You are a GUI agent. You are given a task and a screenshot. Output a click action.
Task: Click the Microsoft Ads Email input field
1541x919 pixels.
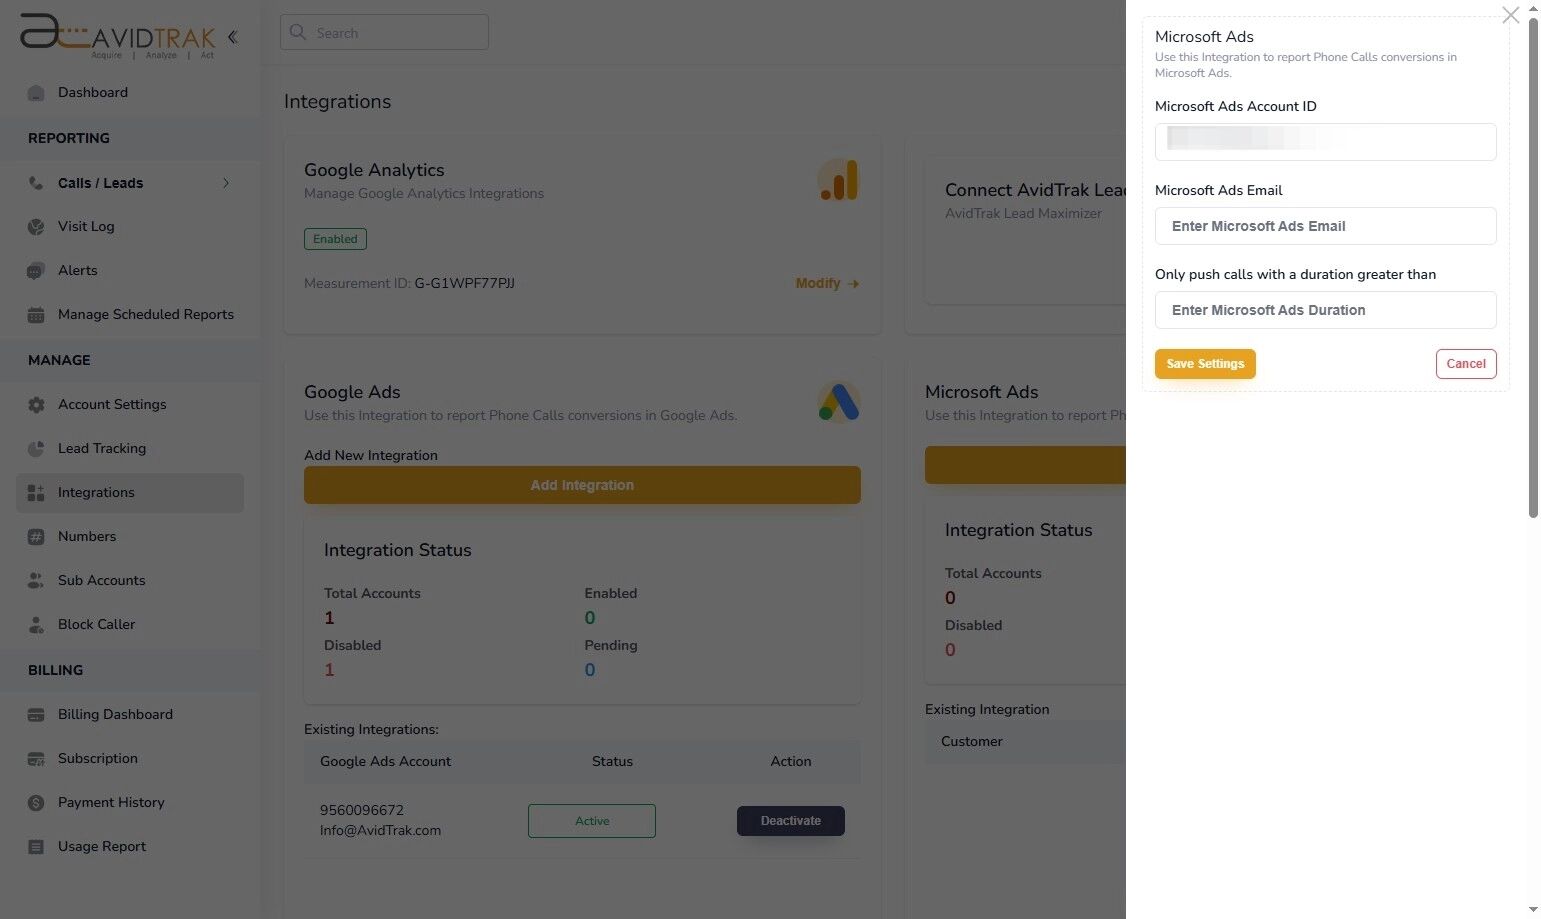[x=1324, y=226]
